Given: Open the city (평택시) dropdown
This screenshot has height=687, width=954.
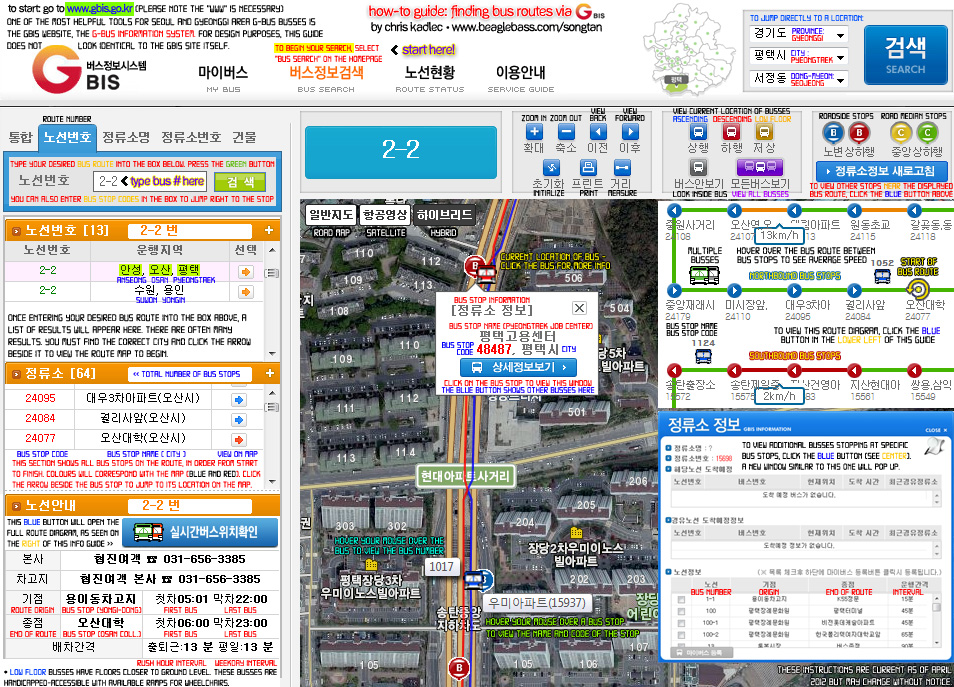Looking at the screenshot, I should pyautogui.click(x=838, y=56).
